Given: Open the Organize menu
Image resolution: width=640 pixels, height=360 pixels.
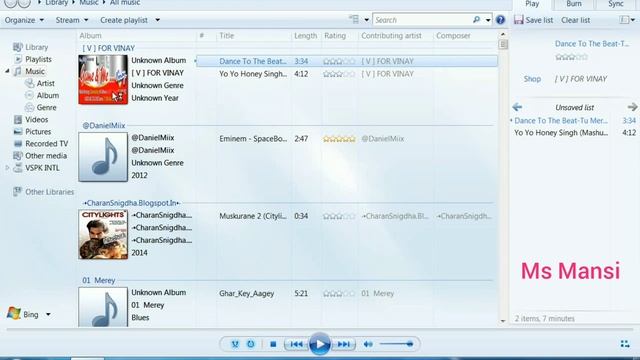Looking at the screenshot, I should tap(24, 20).
